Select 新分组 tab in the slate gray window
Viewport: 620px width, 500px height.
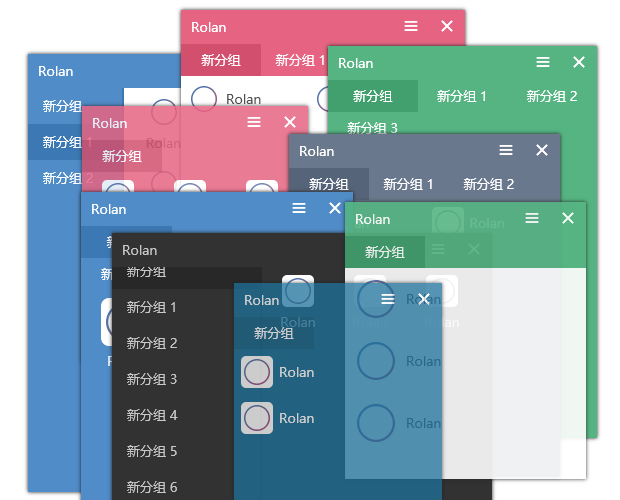point(329,184)
